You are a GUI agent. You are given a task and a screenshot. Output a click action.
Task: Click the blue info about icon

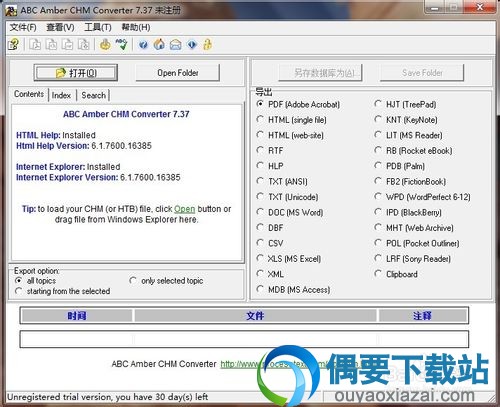coord(192,44)
